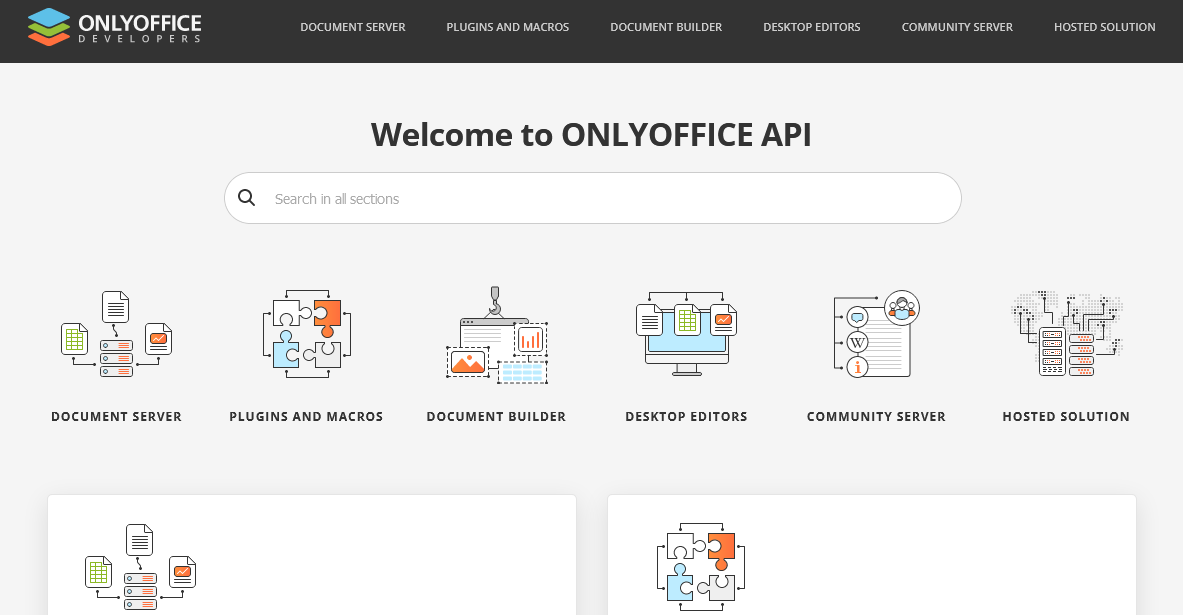Viewport: 1183px width, 615px height.
Task: Click puzzle icon in right bottom card
Action: pos(701,566)
